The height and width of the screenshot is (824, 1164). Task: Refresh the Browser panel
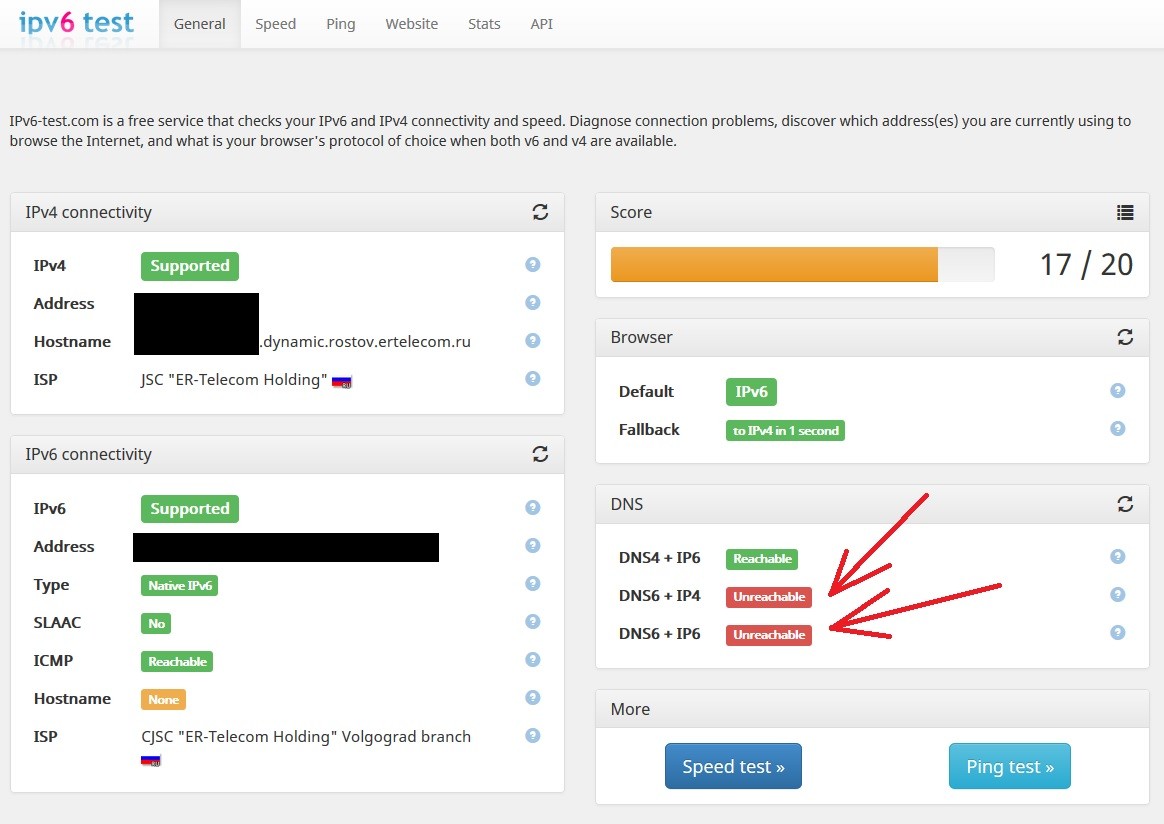[1125, 337]
